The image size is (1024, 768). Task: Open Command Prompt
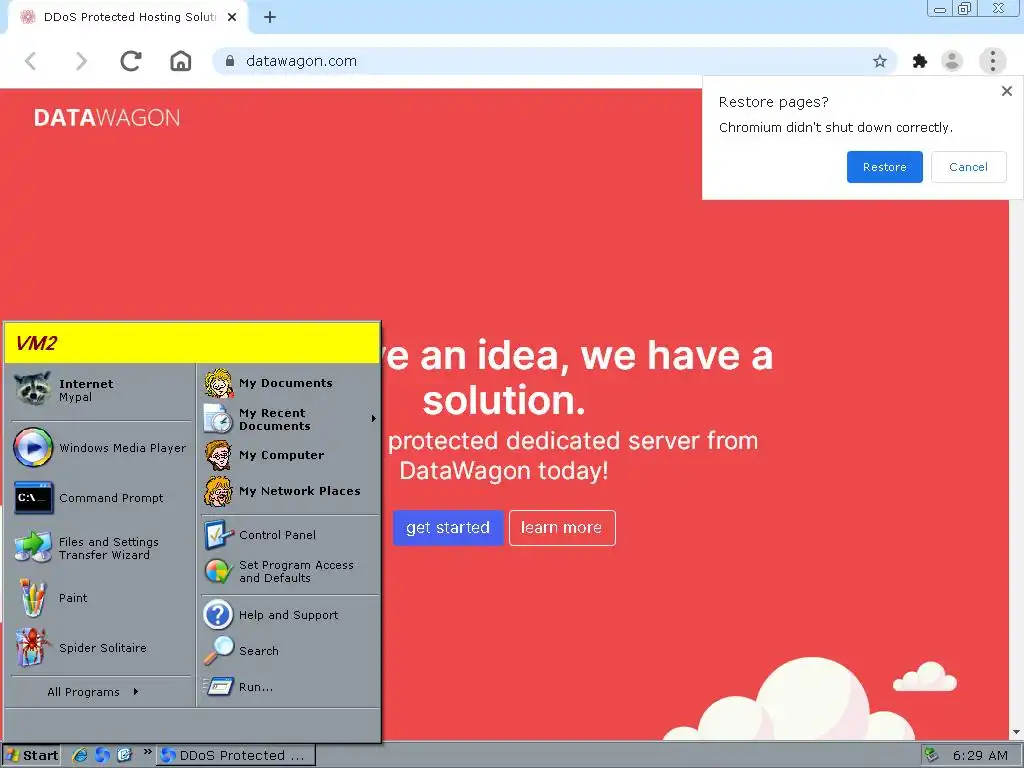pos(101,498)
